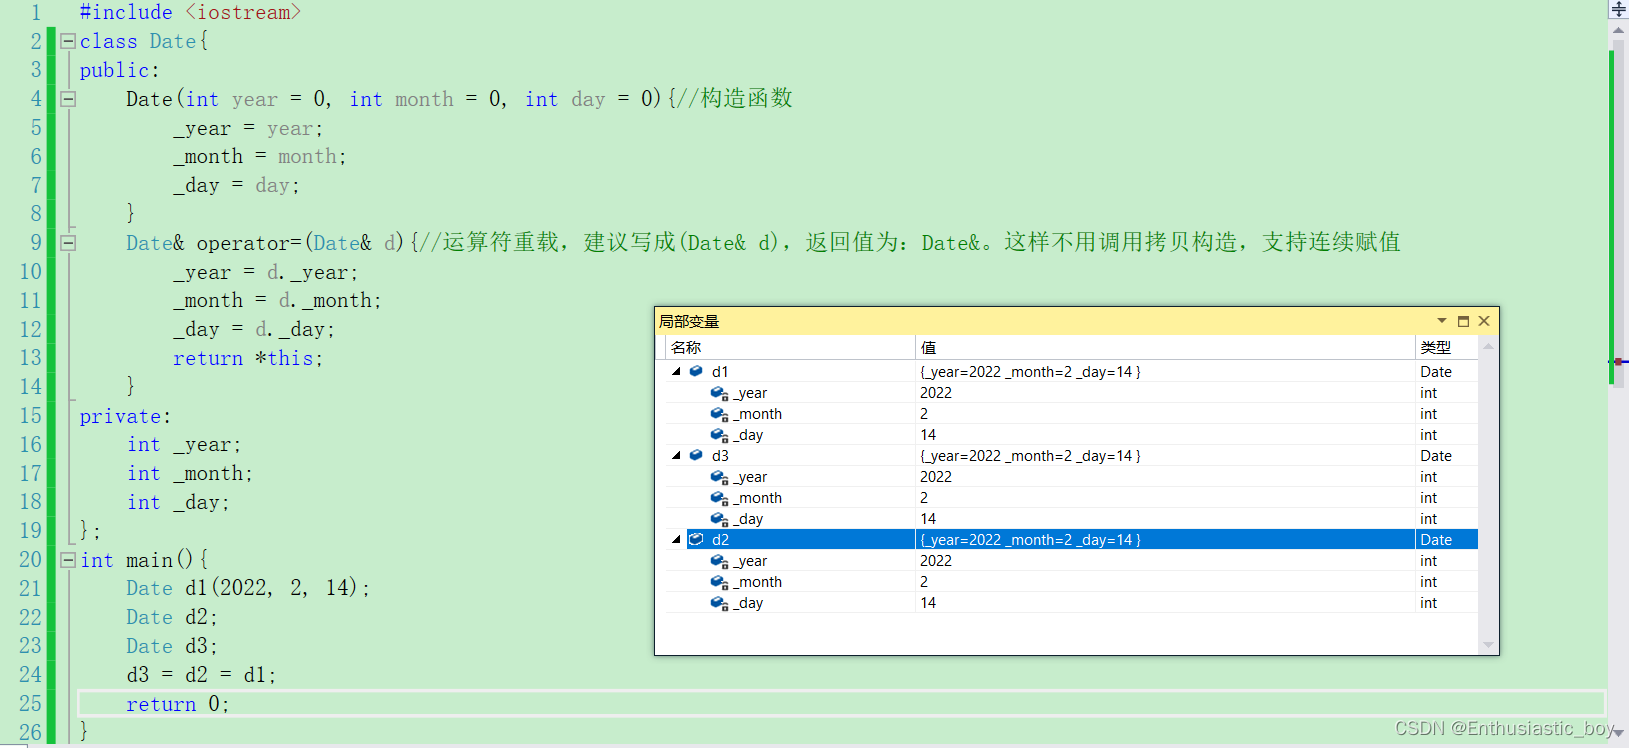Click the Locals scrollbar up arrow

[1488, 346]
